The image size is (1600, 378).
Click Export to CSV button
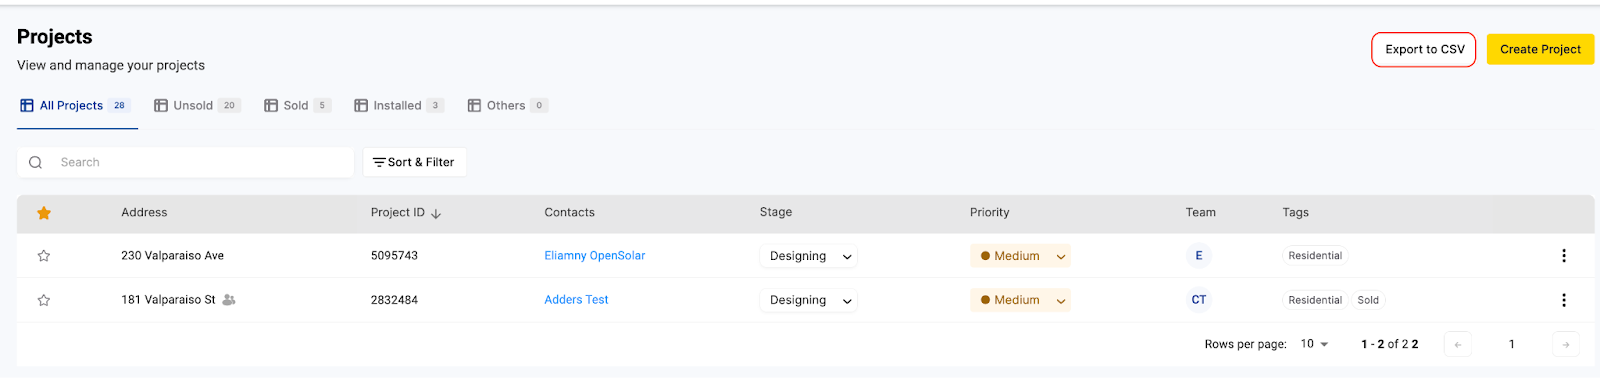pyautogui.click(x=1424, y=49)
